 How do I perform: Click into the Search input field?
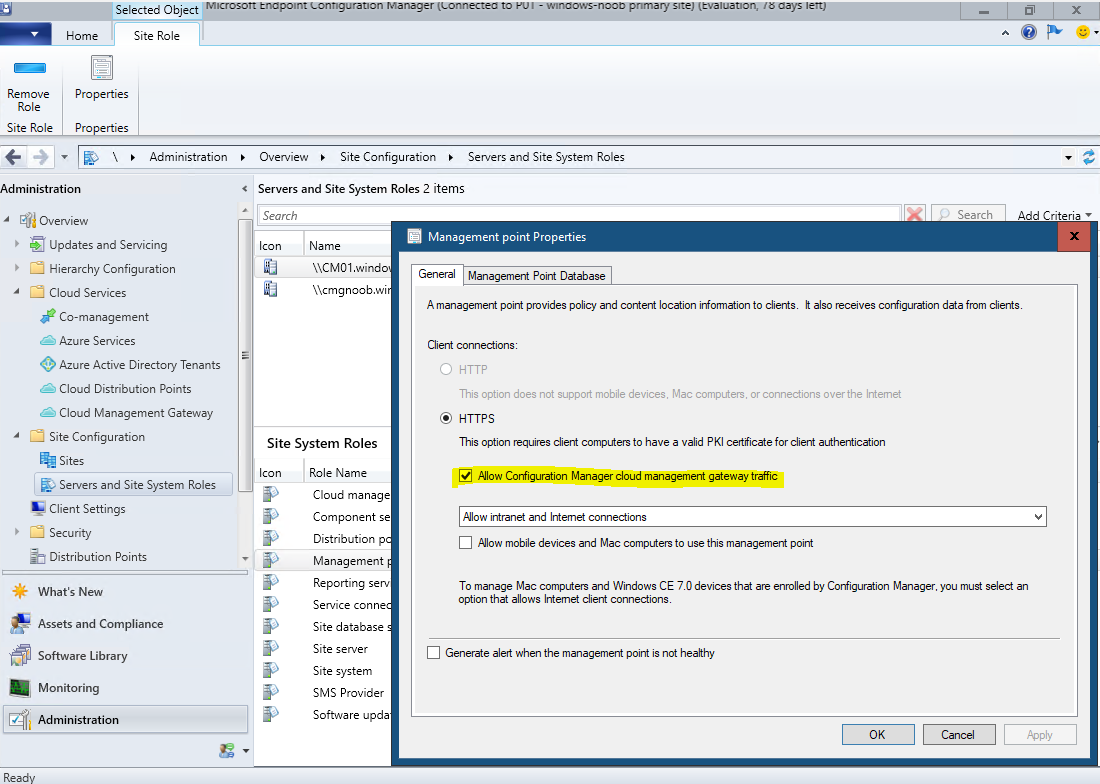coord(579,215)
